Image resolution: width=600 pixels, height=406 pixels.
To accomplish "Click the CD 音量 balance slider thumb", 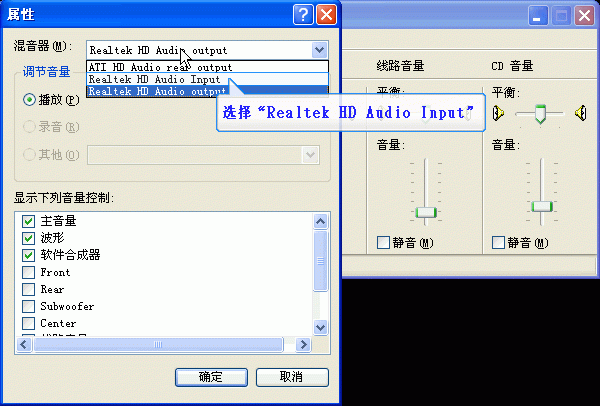I will coord(540,114).
